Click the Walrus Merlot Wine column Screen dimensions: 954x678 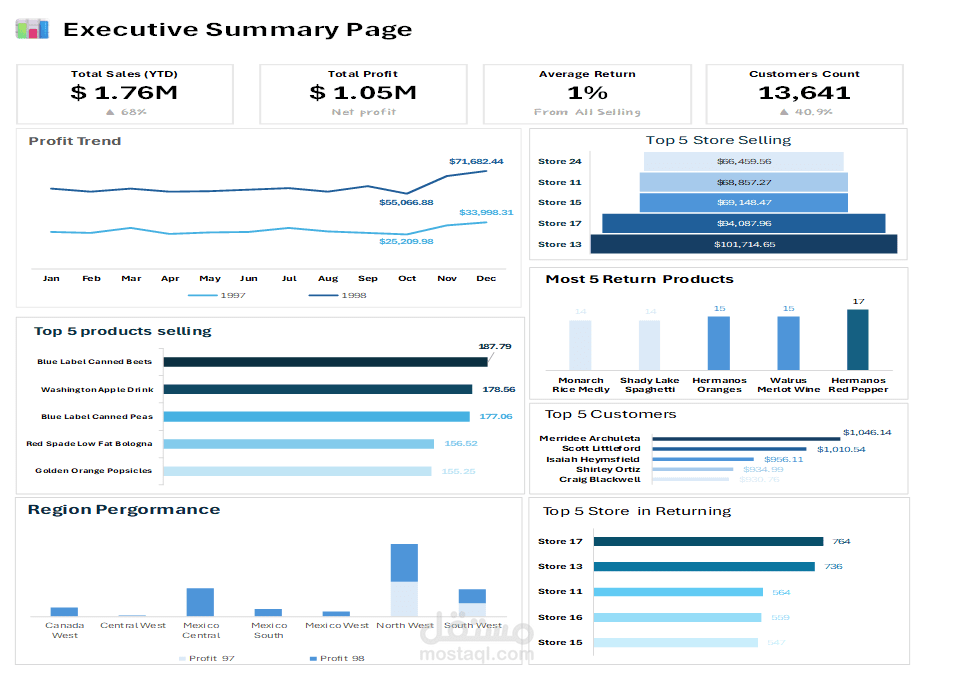click(x=789, y=343)
